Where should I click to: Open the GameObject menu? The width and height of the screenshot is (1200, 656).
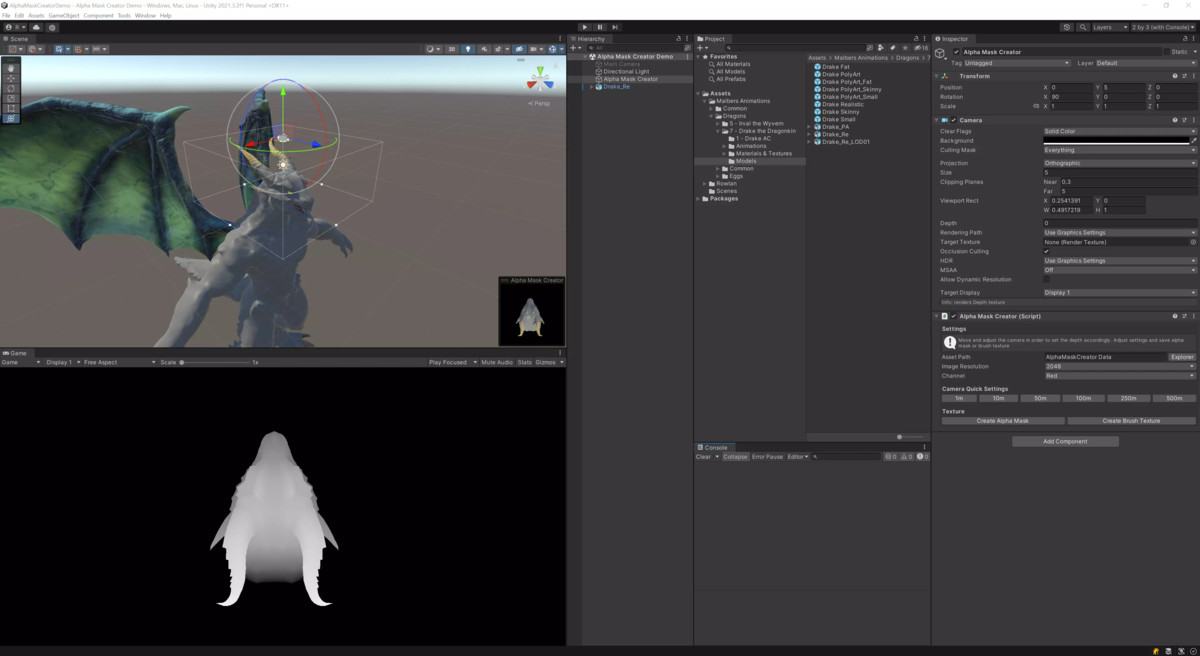coord(64,16)
